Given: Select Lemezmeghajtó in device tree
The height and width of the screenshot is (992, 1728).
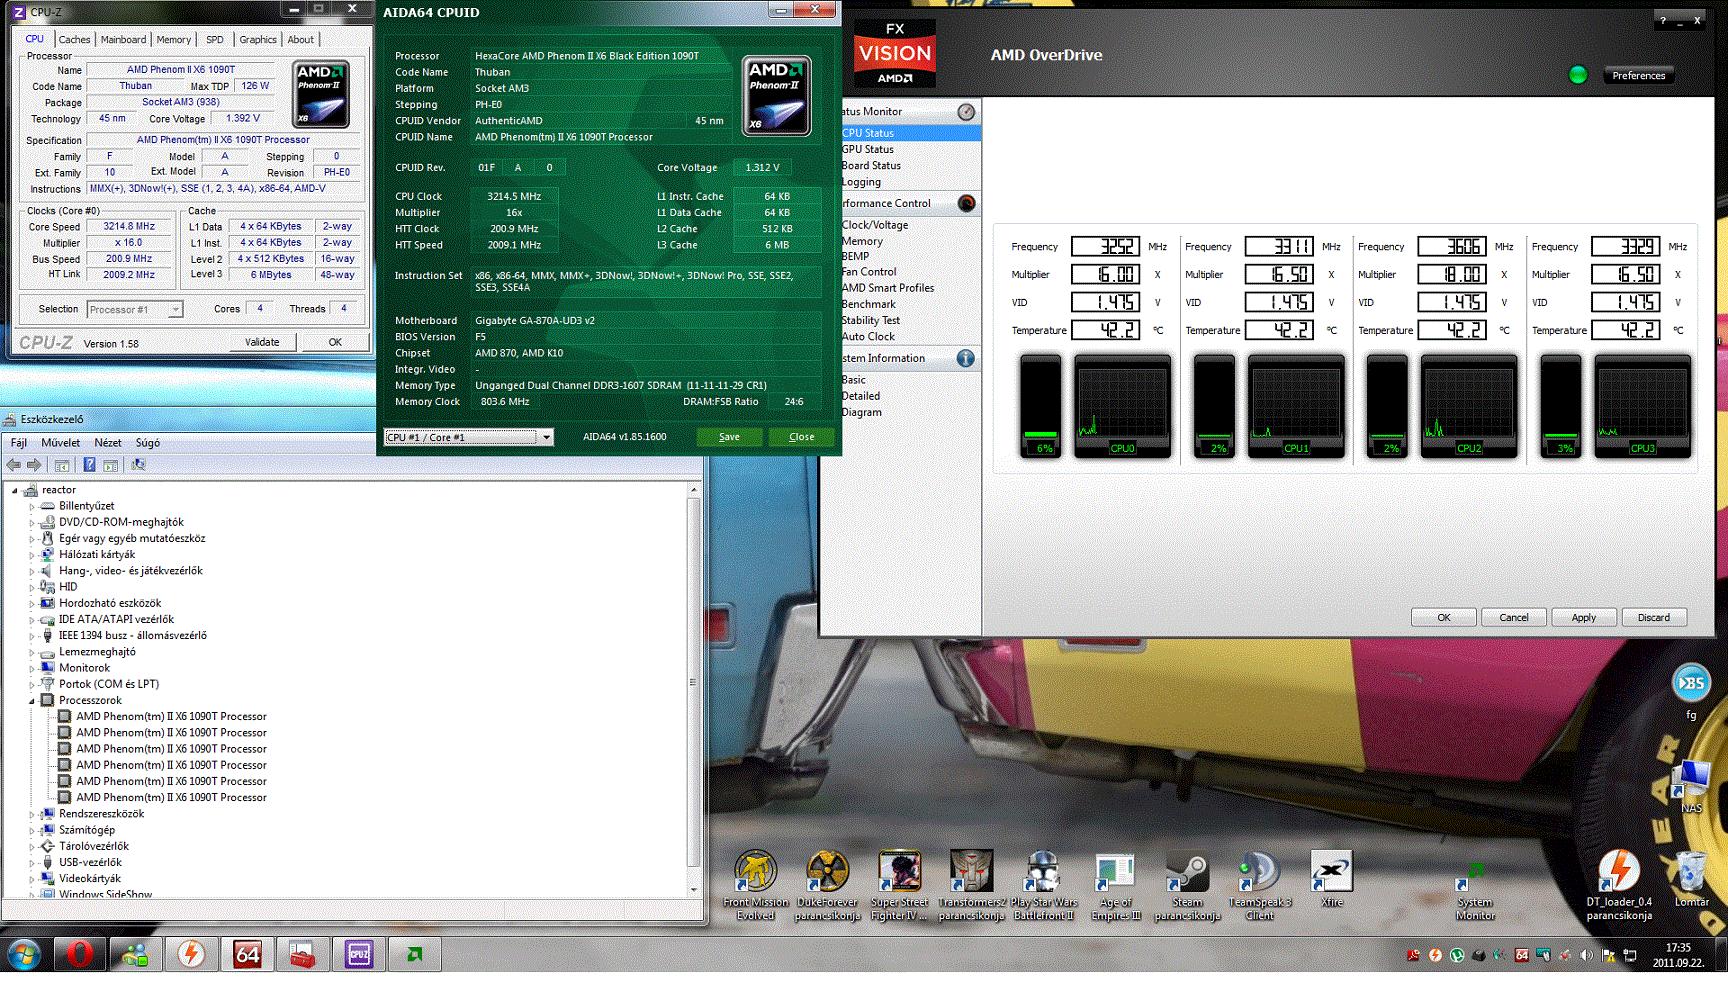Looking at the screenshot, I should 97,652.
